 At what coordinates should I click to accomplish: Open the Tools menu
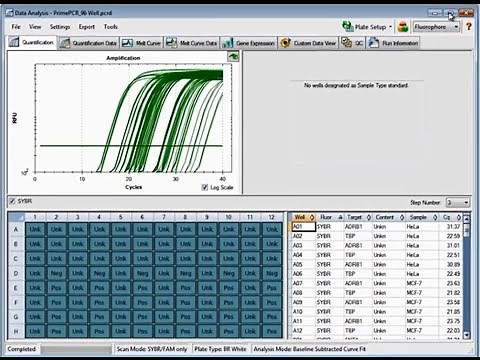111,27
